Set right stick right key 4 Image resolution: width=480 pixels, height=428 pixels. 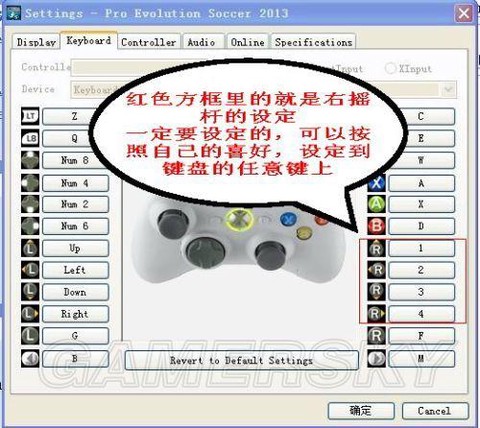(421, 314)
